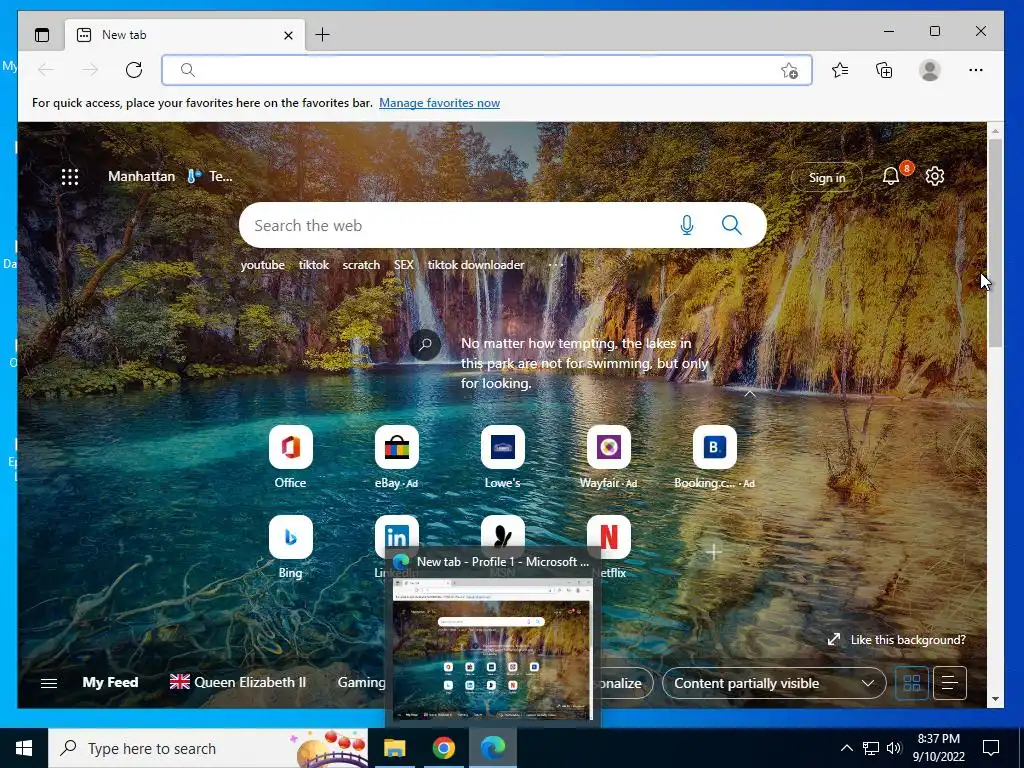The image size is (1024, 768).
Task: Open the feed hamburger menu icon
Action: pyautogui.click(x=49, y=683)
